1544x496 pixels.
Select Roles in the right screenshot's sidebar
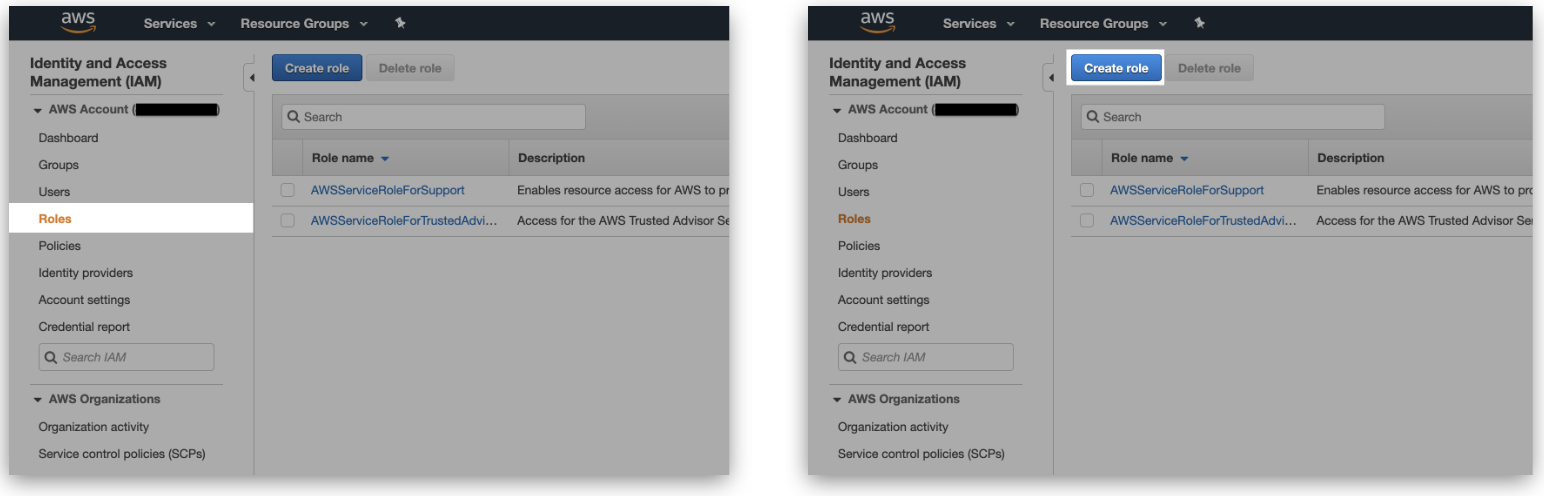[x=854, y=219]
